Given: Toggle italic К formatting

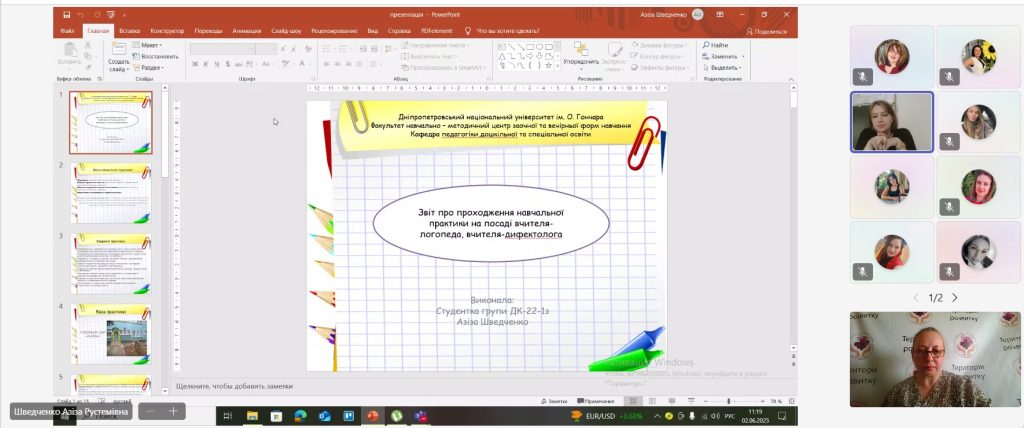Looking at the screenshot, I should coord(206,64).
